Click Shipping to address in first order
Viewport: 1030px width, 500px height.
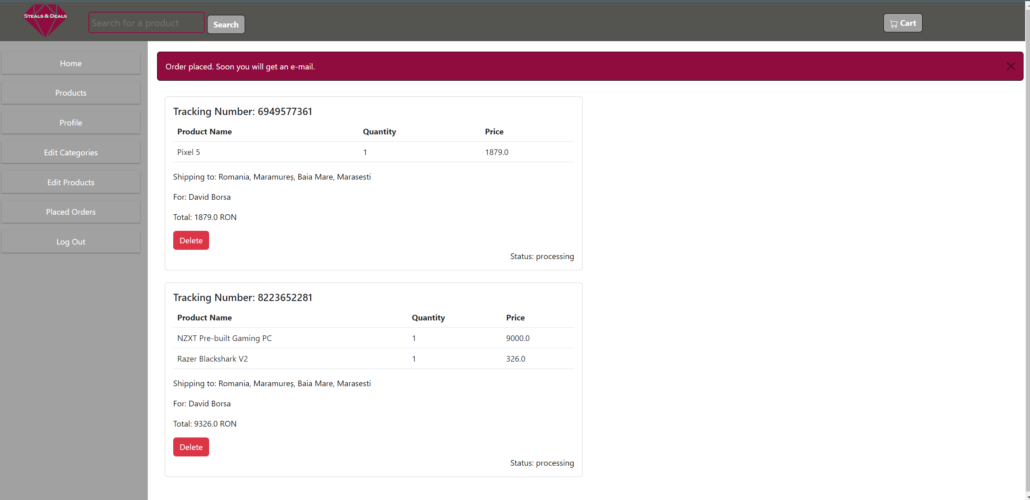coord(272,177)
